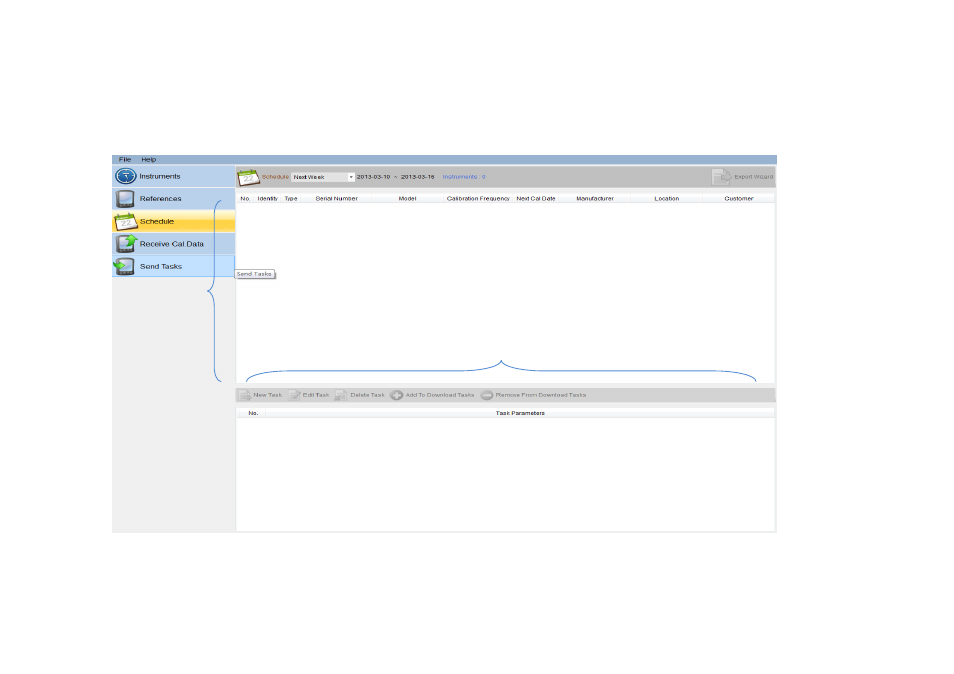Click Task Parameters column header

520,413
